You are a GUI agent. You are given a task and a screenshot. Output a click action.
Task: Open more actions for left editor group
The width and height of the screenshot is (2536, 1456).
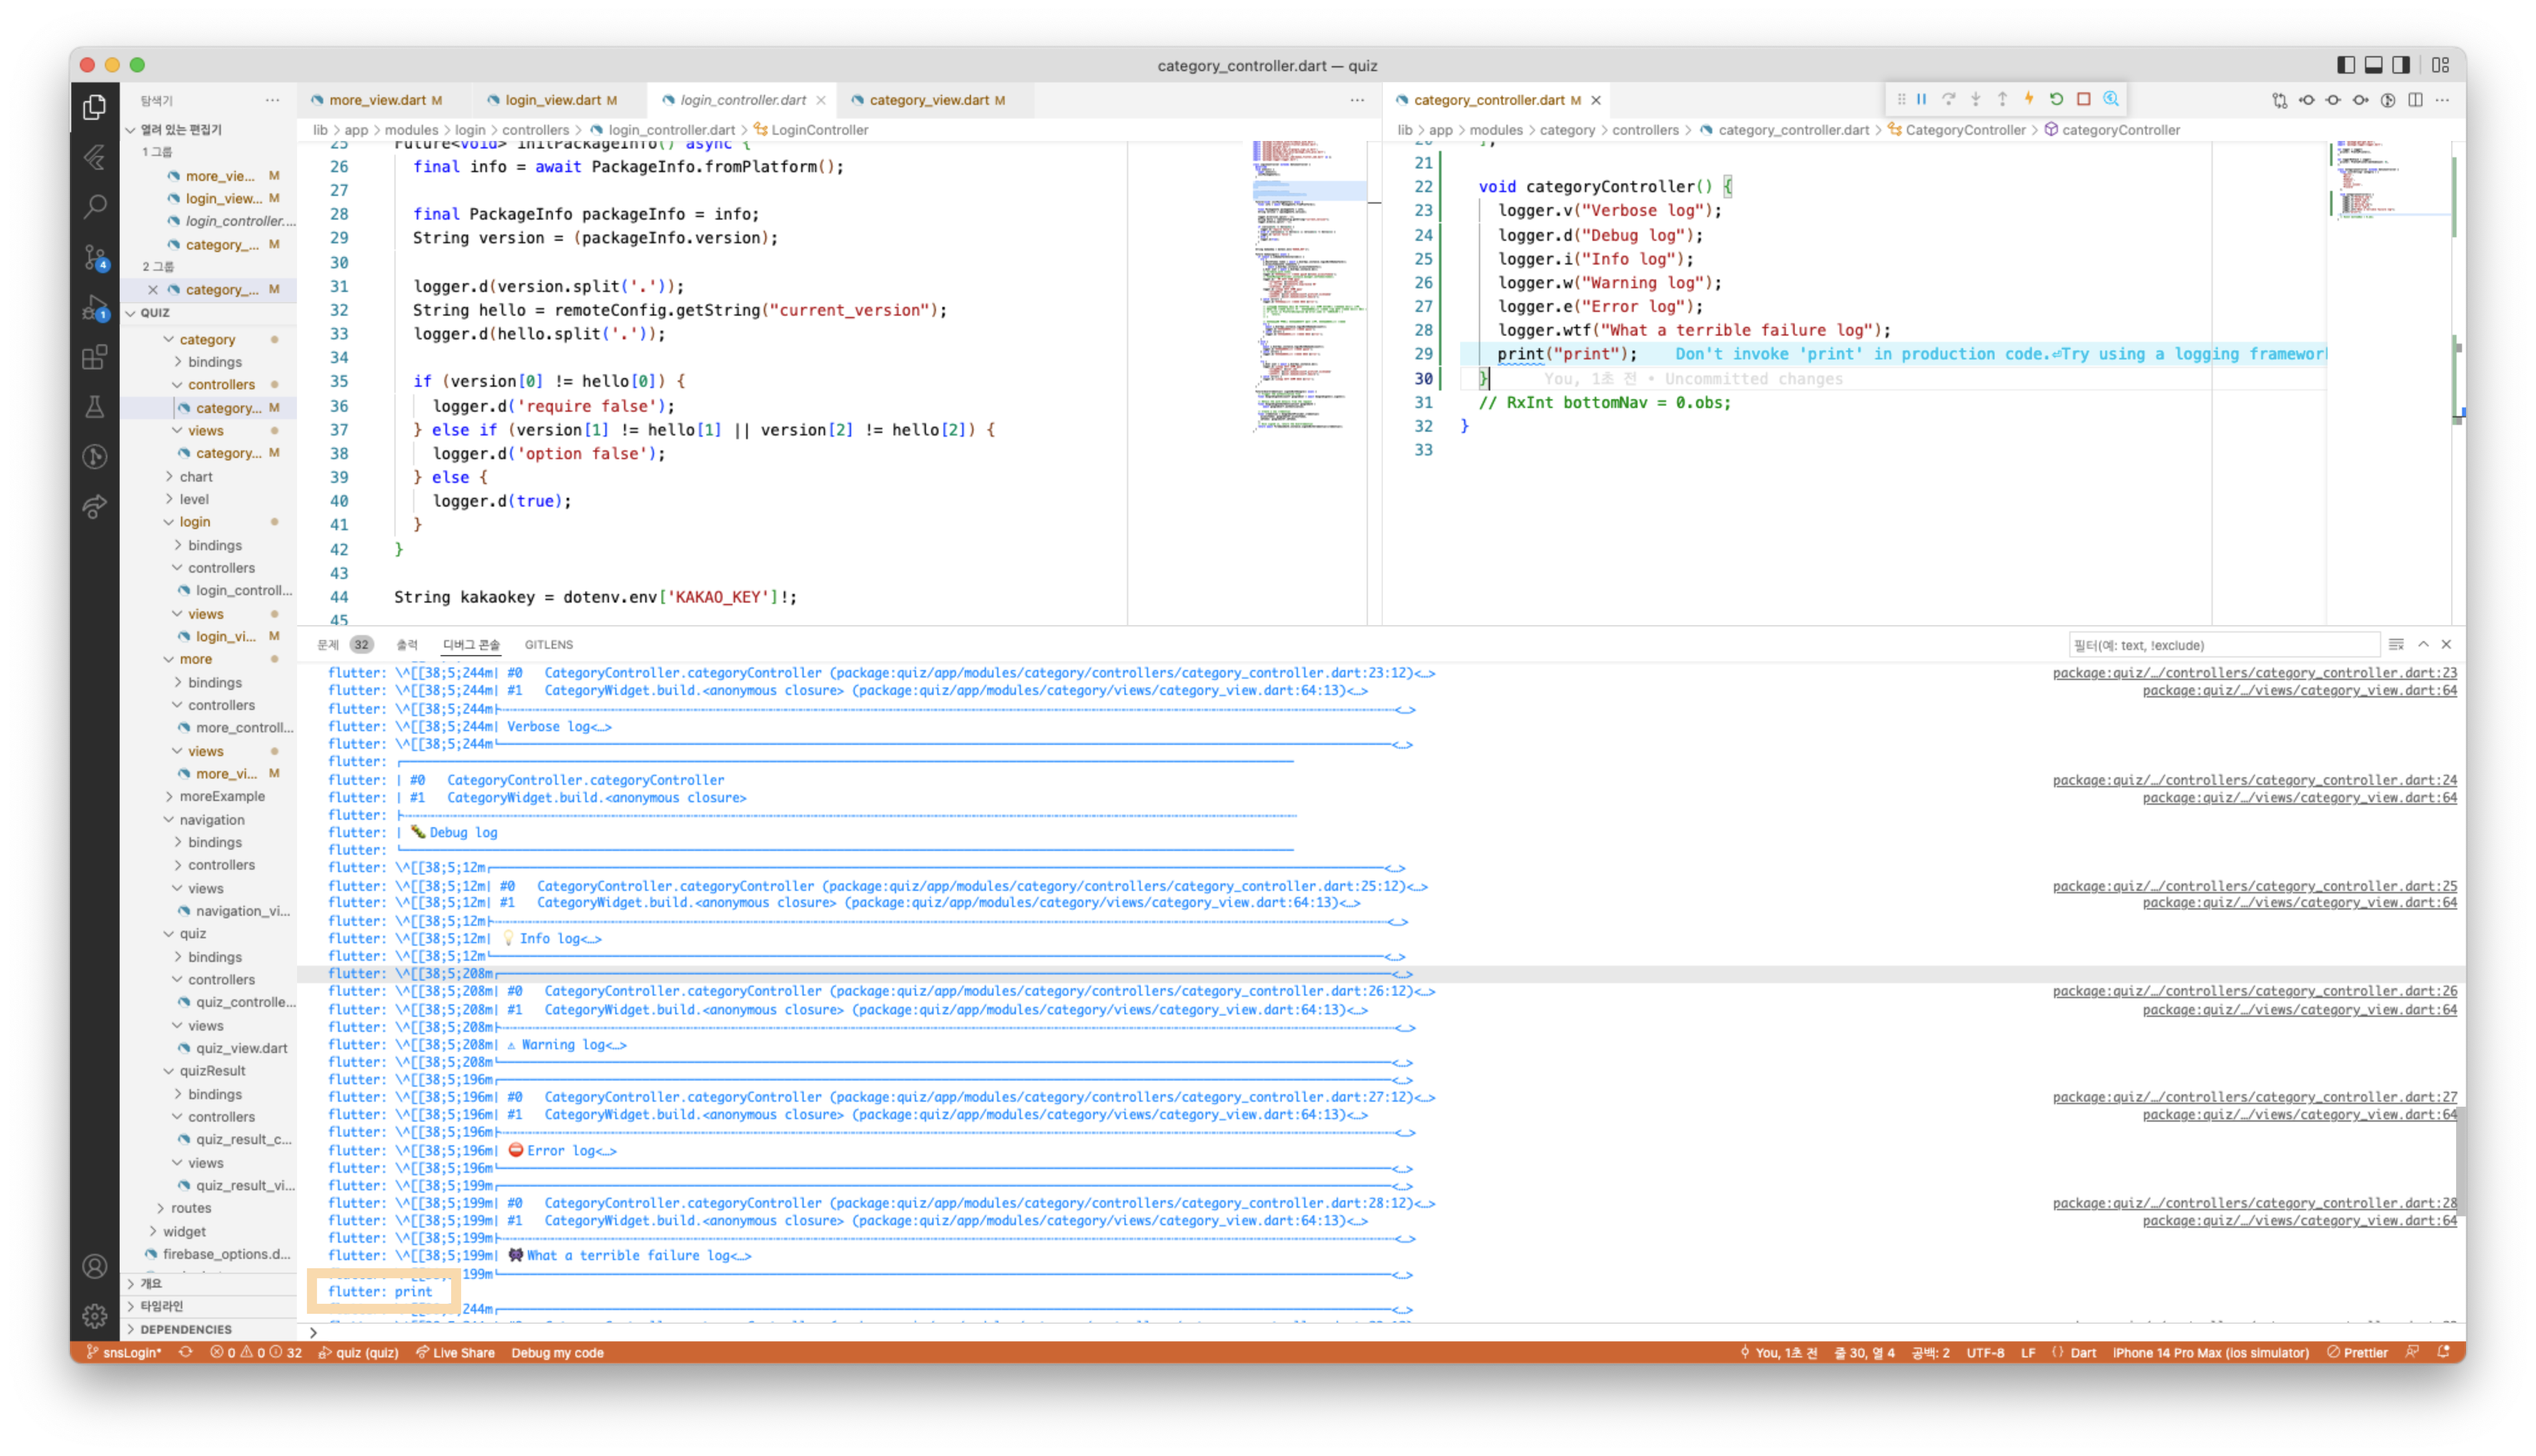(x=1356, y=100)
